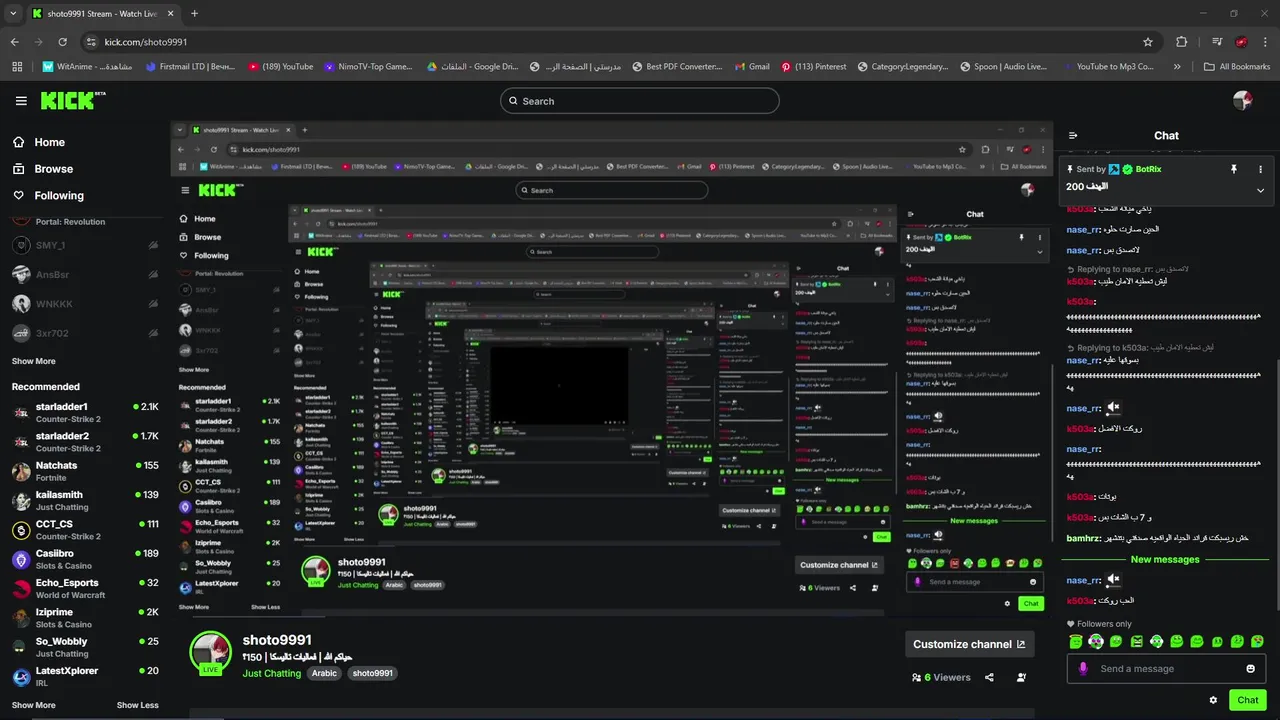Click the 6 Viewers count

click(x=941, y=677)
